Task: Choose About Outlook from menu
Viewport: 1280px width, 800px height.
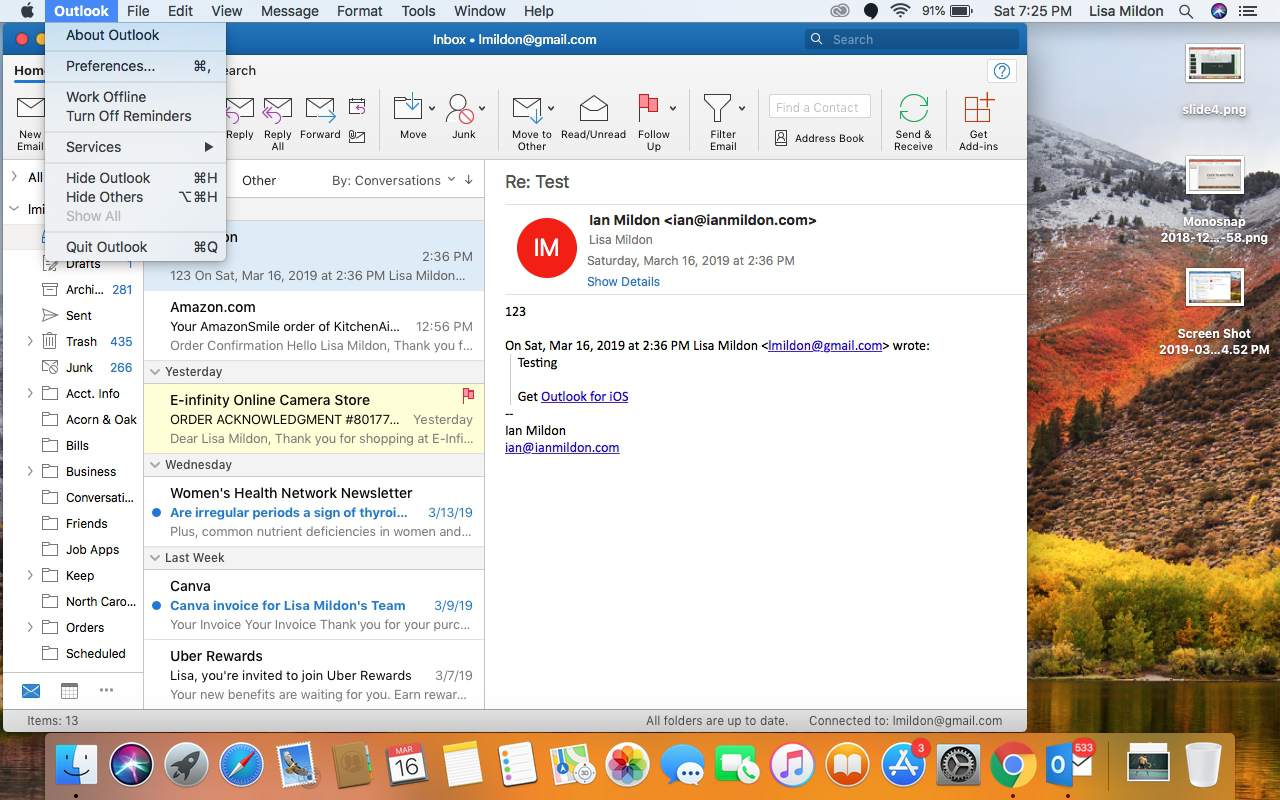Action: (135, 35)
